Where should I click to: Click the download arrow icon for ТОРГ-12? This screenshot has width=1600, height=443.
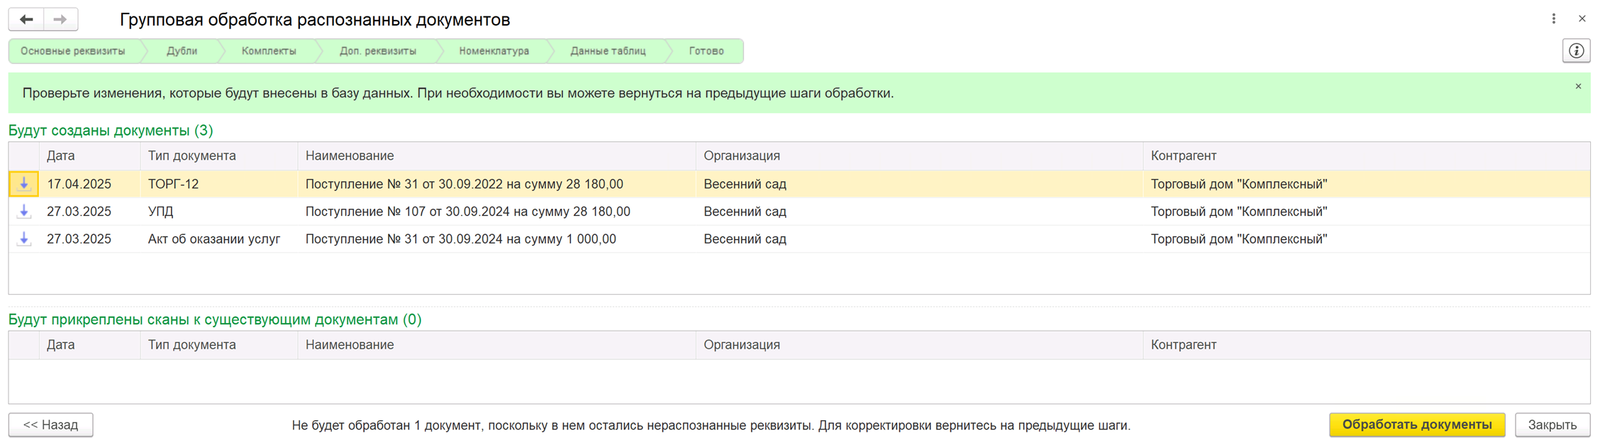[x=24, y=184]
